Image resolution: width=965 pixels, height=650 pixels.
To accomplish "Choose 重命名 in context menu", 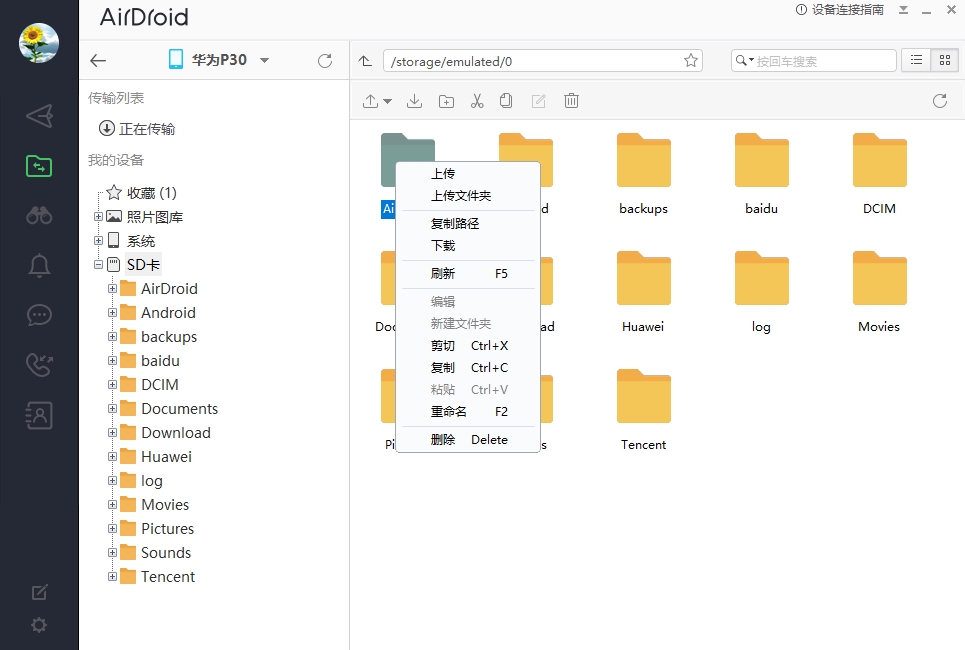I will tap(468, 411).
